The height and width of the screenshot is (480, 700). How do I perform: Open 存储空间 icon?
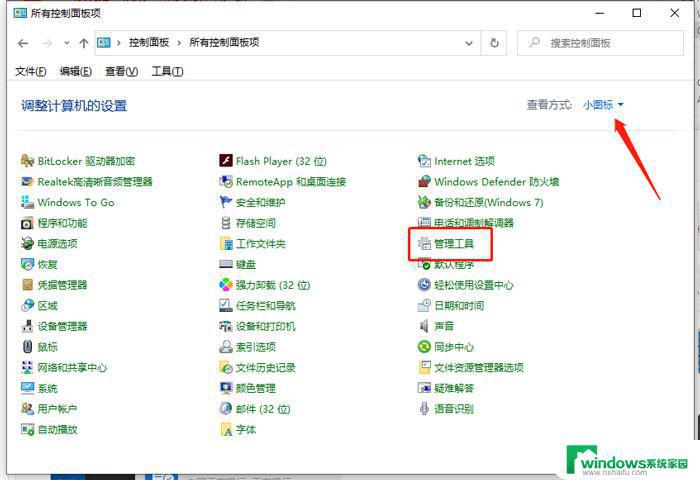pyautogui.click(x=226, y=223)
